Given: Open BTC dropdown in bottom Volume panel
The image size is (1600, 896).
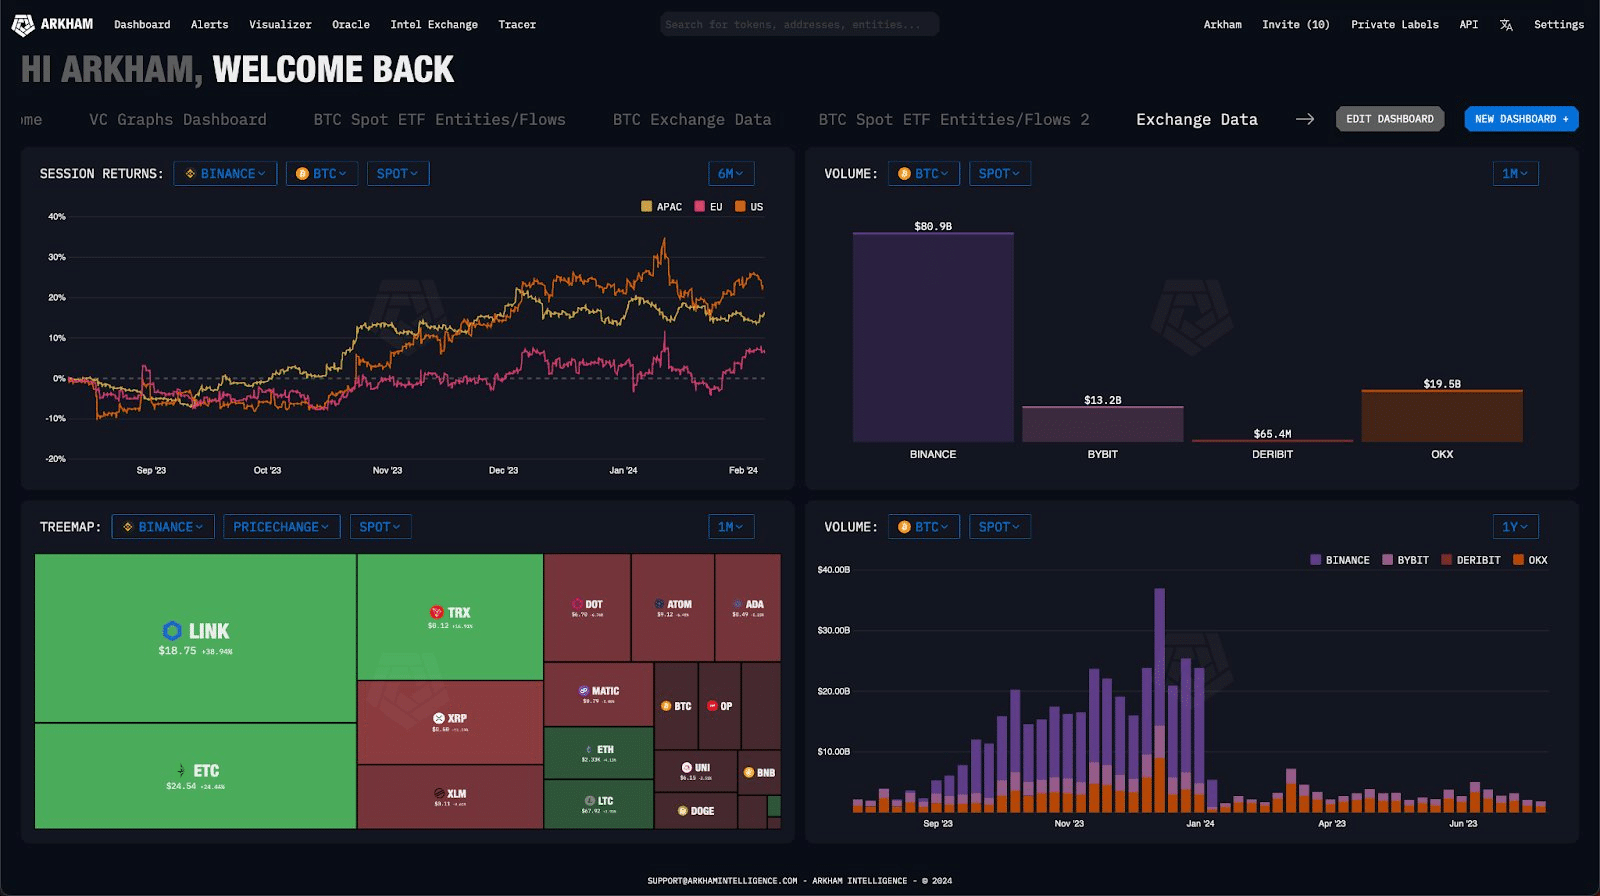Looking at the screenshot, I should [x=924, y=527].
